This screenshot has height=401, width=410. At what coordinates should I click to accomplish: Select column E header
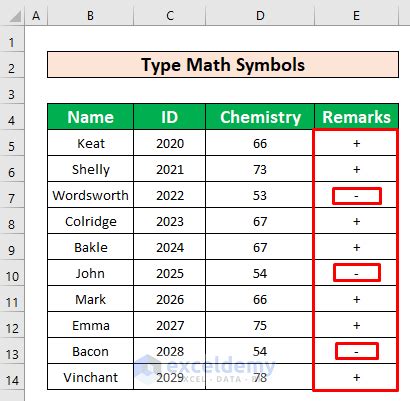coord(356,16)
